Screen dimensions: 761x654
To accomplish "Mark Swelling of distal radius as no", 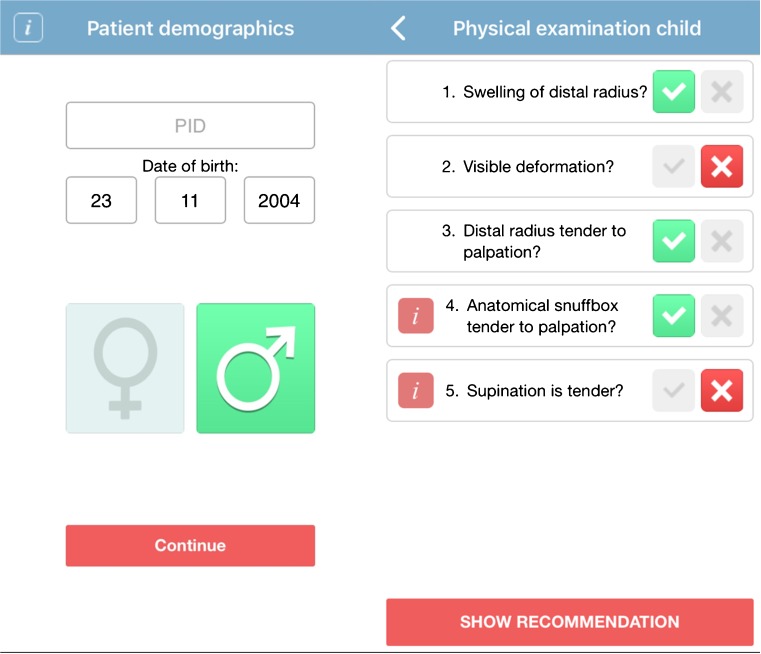I will 722,93.
